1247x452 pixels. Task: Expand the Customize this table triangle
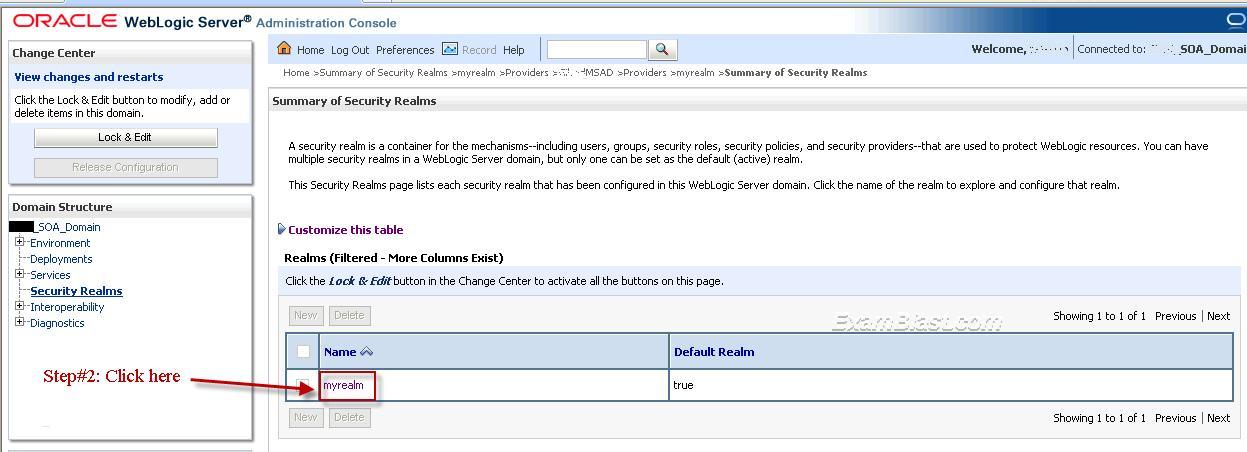pyautogui.click(x=281, y=229)
